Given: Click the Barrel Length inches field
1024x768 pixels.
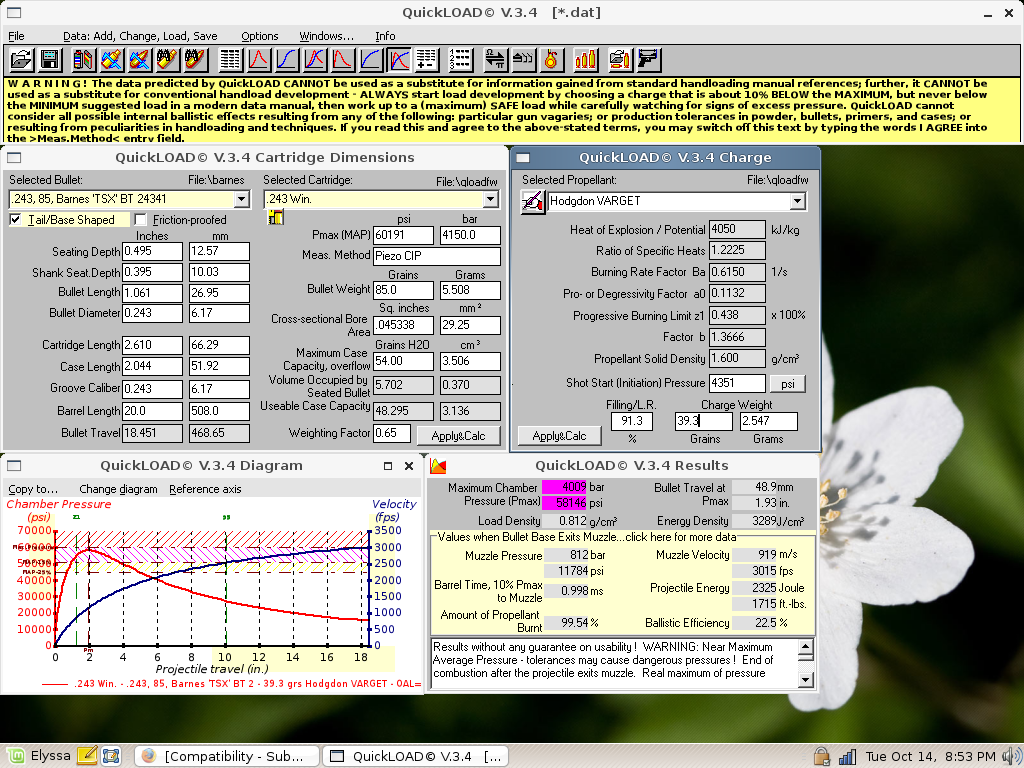Looking at the screenshot, I should 152,411.
